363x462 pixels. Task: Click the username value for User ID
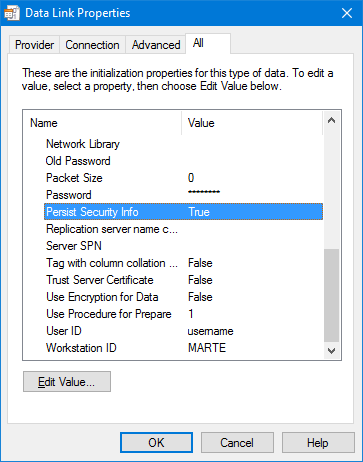[210, 331]
